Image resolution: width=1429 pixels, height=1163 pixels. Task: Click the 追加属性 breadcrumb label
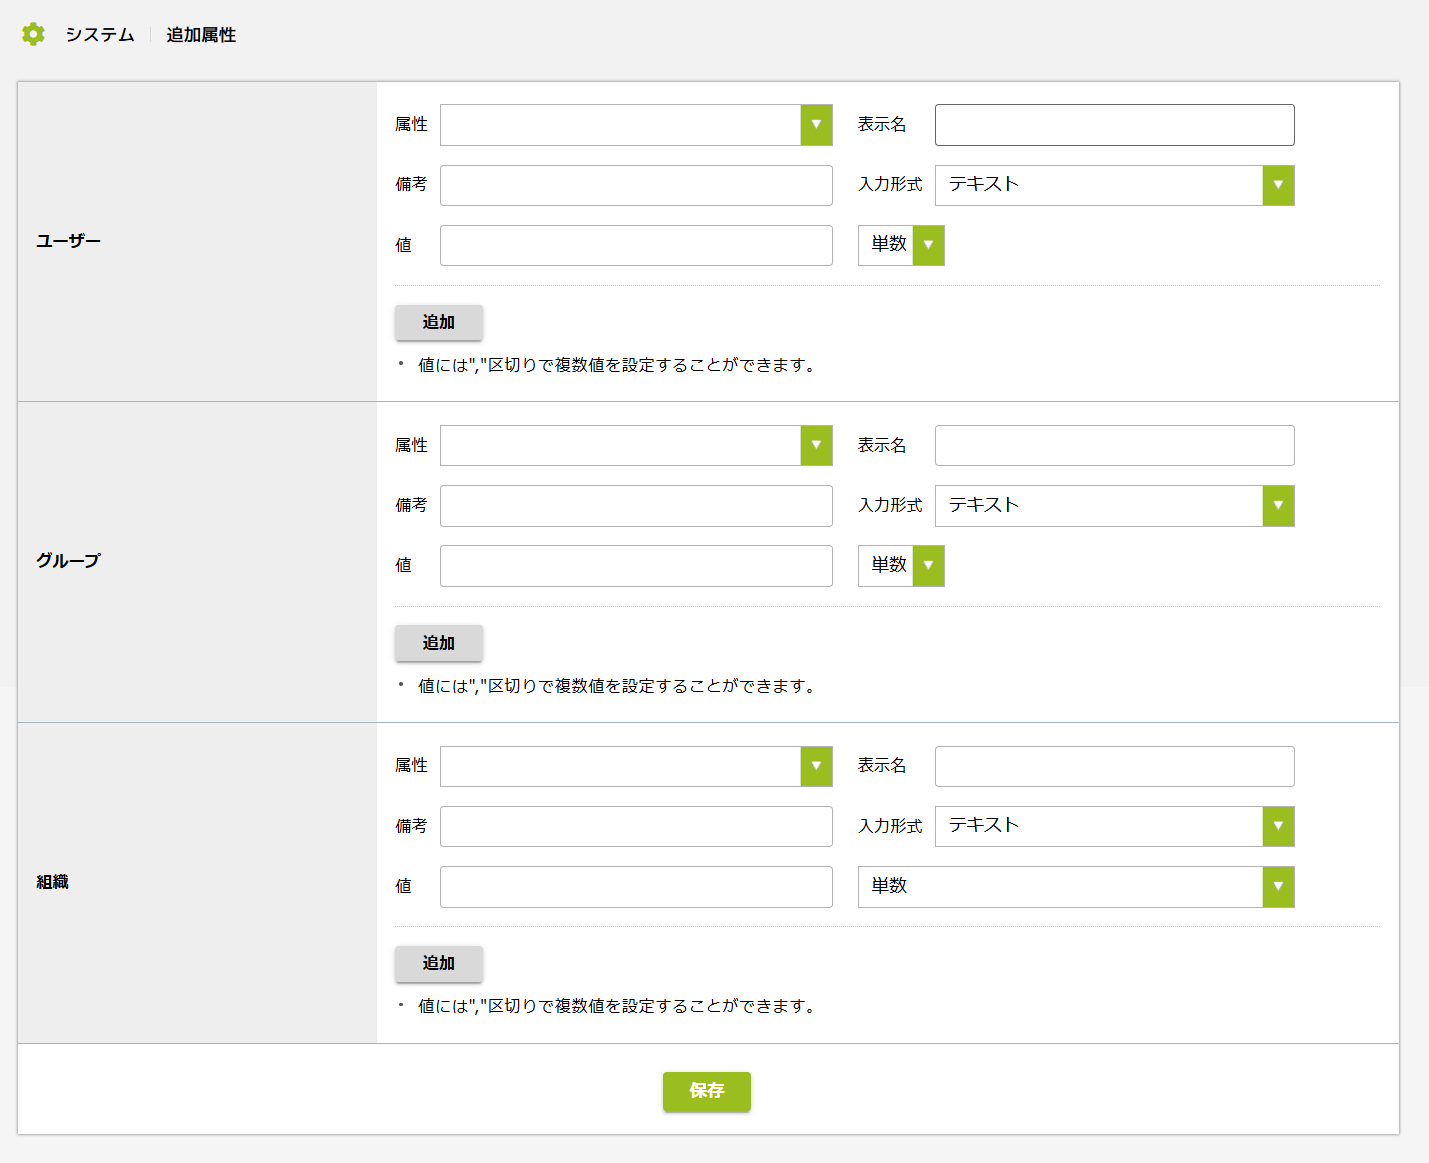[201, 35]
